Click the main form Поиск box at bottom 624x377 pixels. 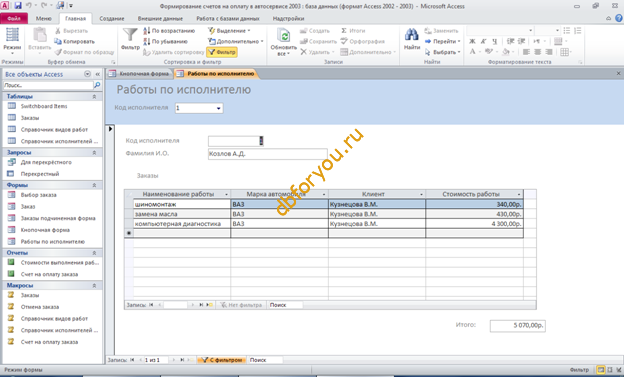coord(265,360)
